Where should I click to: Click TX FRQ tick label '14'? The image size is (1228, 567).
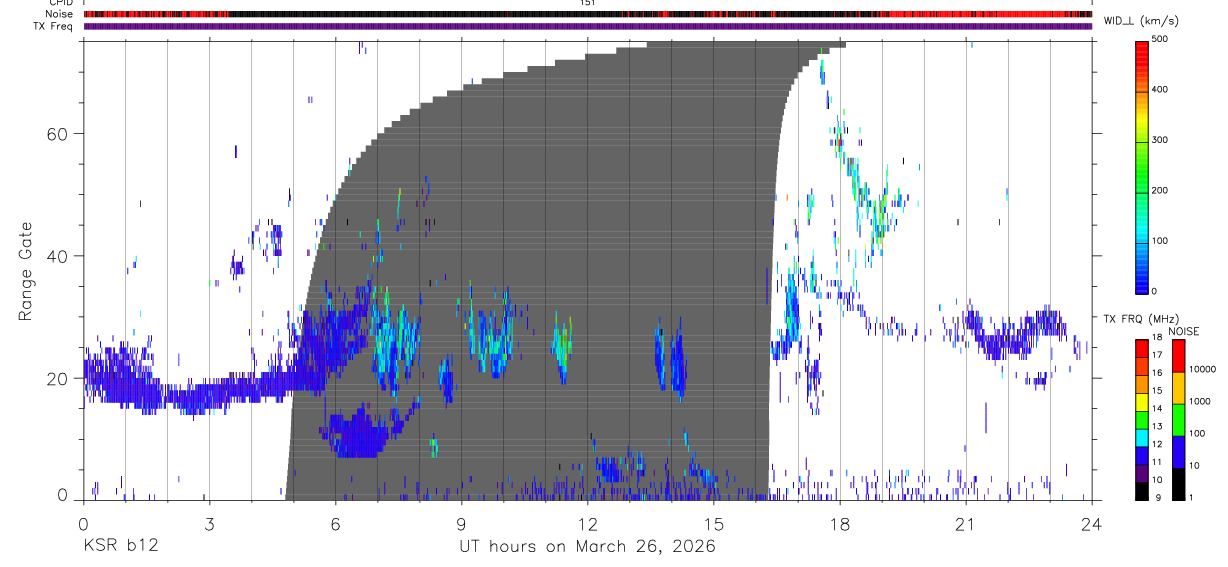[x=1159, y=409]
